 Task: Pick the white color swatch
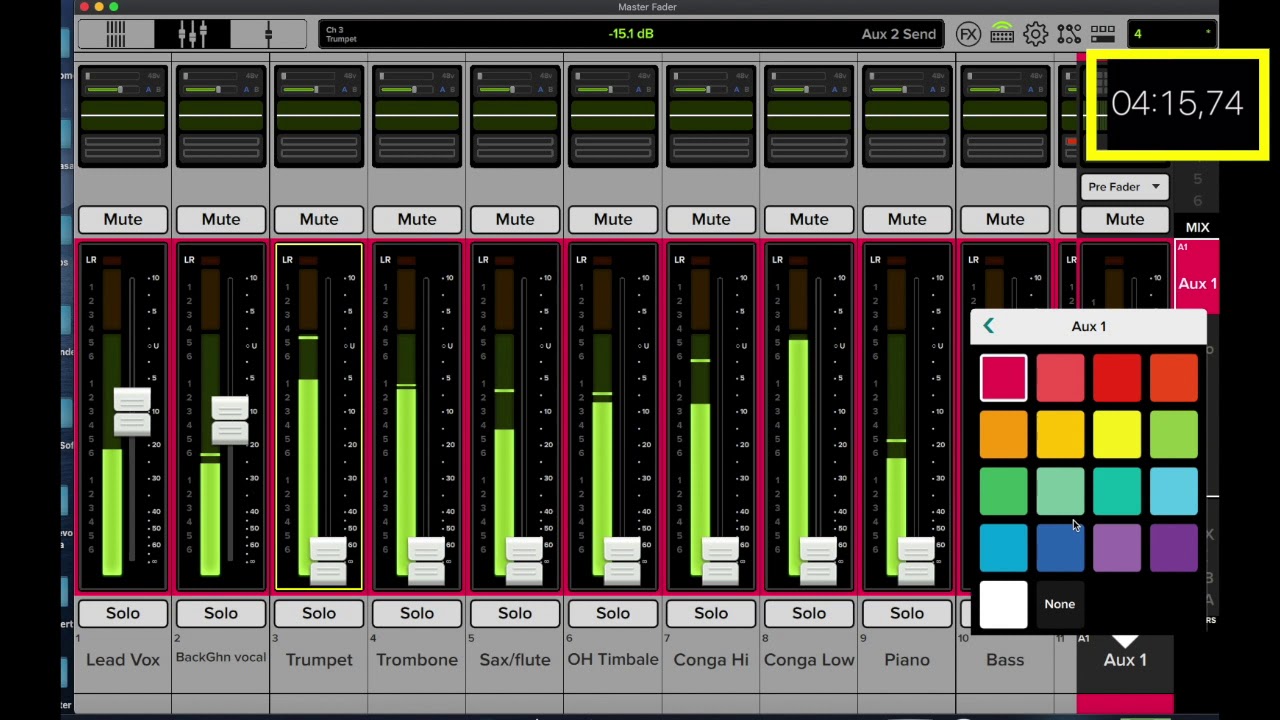pos(1003,605)
